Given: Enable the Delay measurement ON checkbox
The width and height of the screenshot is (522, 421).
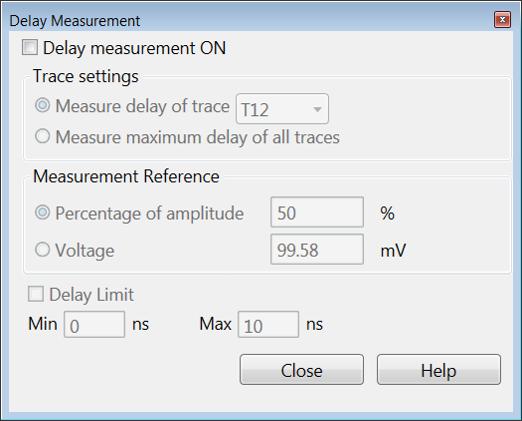Looking at the screenshot, I should 30,47.
